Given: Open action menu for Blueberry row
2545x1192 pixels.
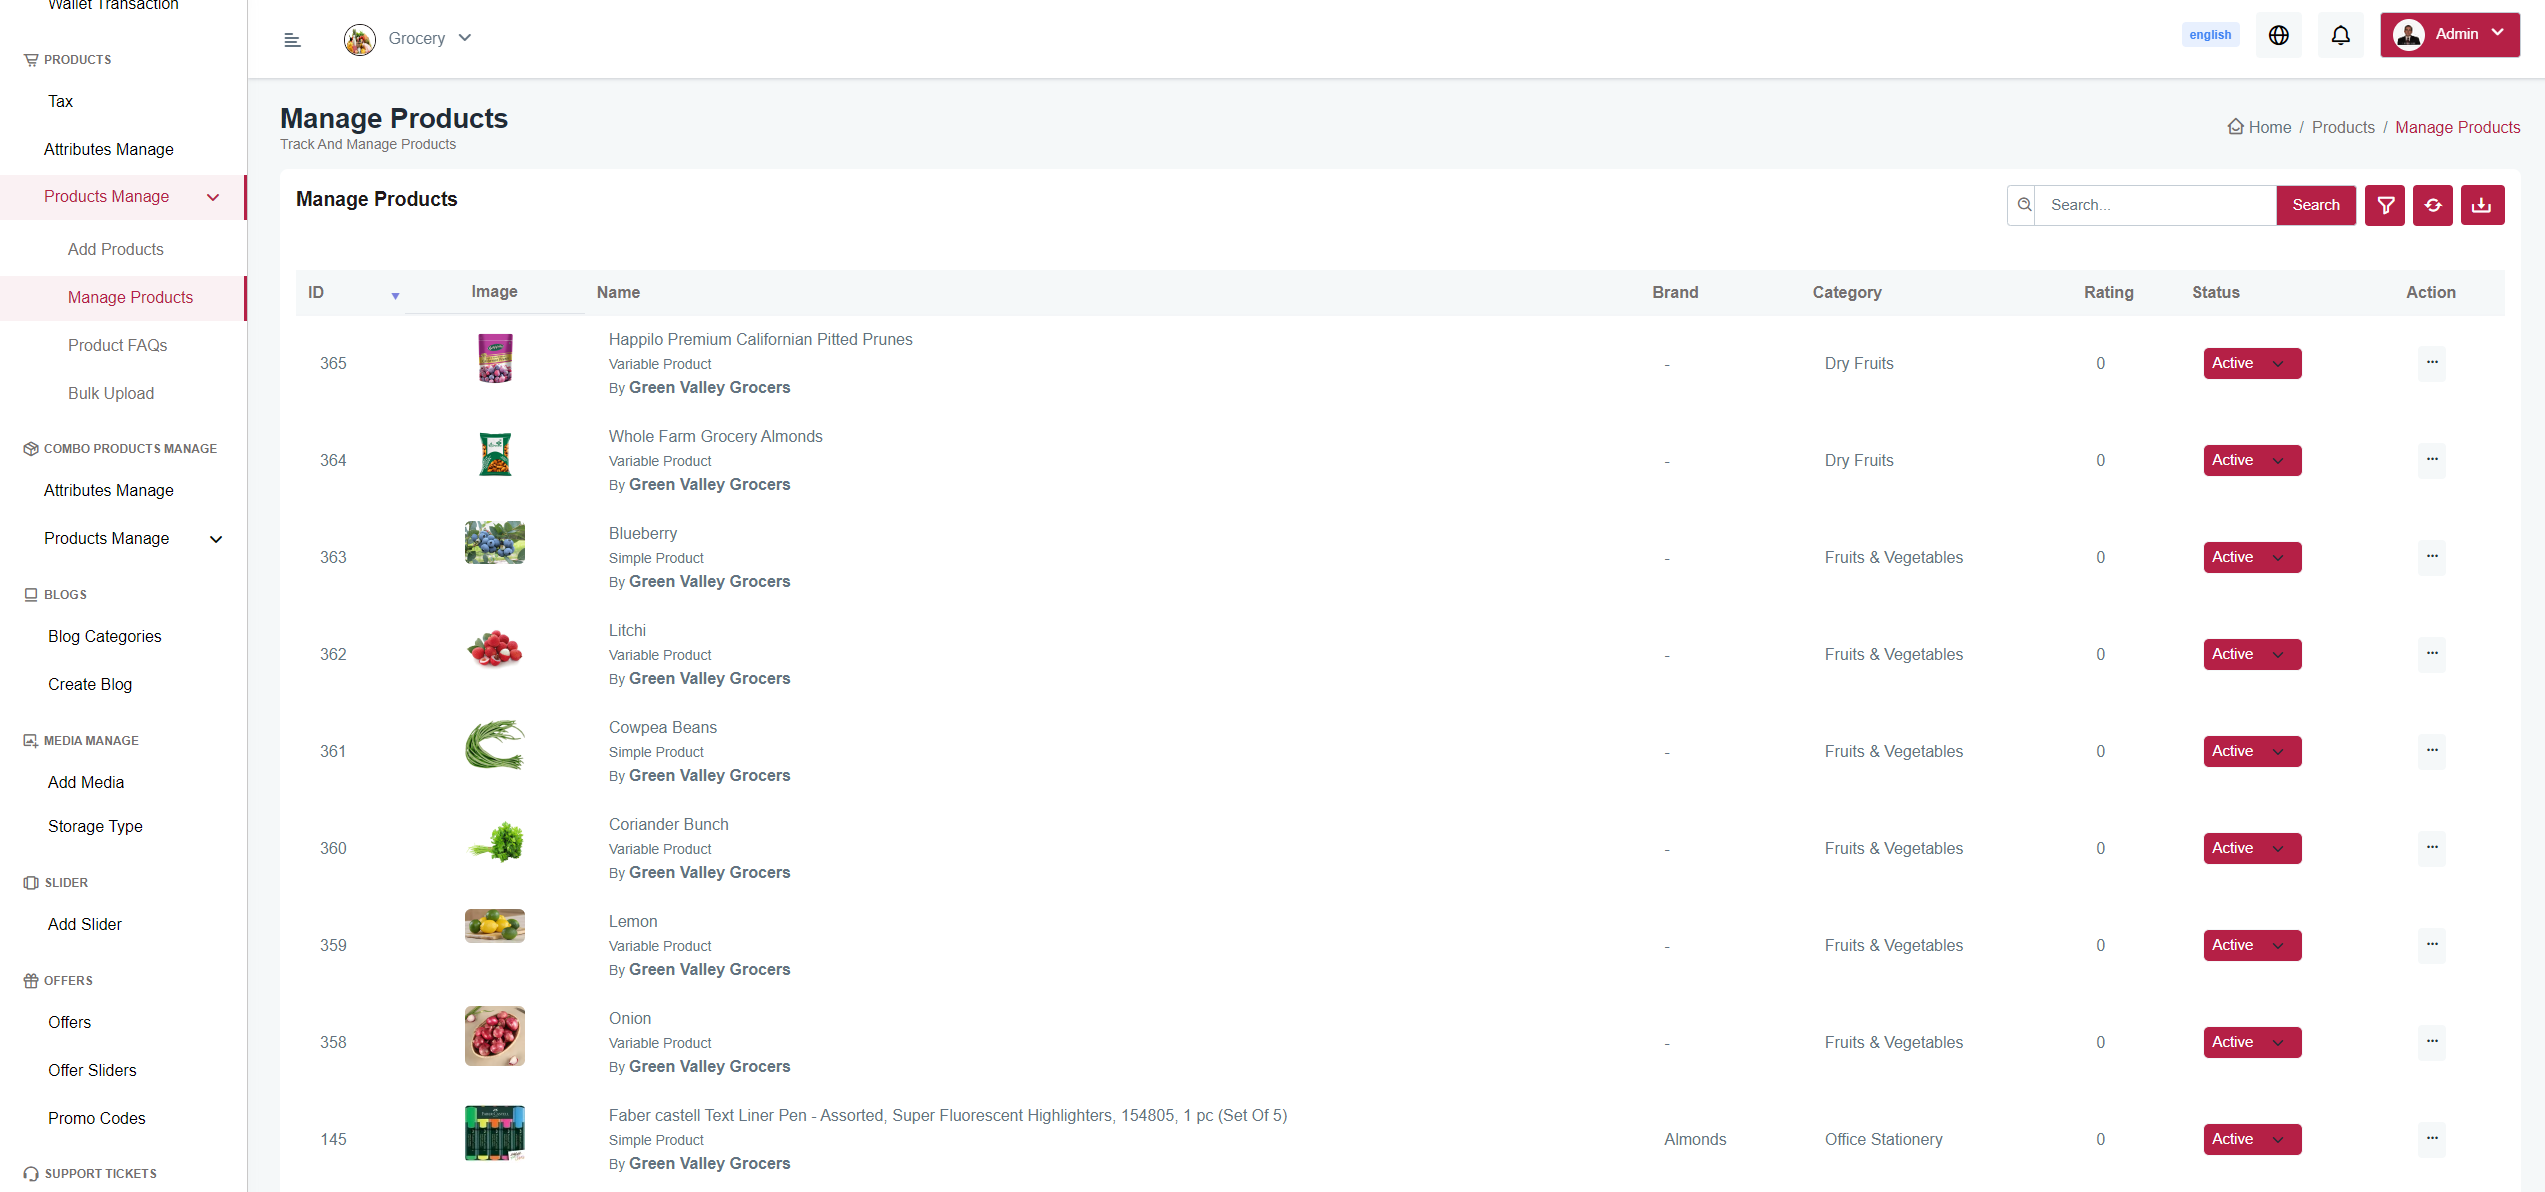Looking at the screenshot, I should 2432,557.
